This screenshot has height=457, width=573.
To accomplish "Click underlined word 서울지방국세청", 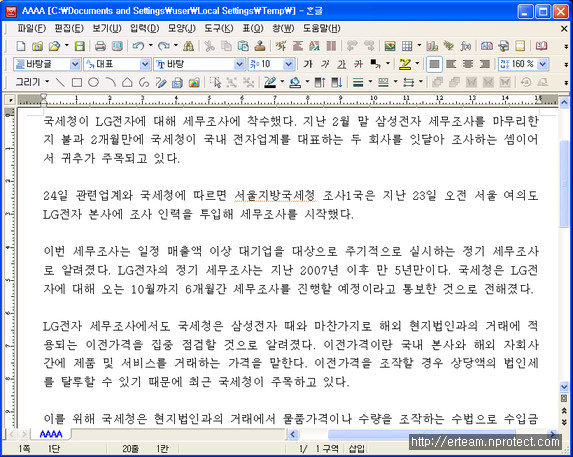I will coord(274,195).
